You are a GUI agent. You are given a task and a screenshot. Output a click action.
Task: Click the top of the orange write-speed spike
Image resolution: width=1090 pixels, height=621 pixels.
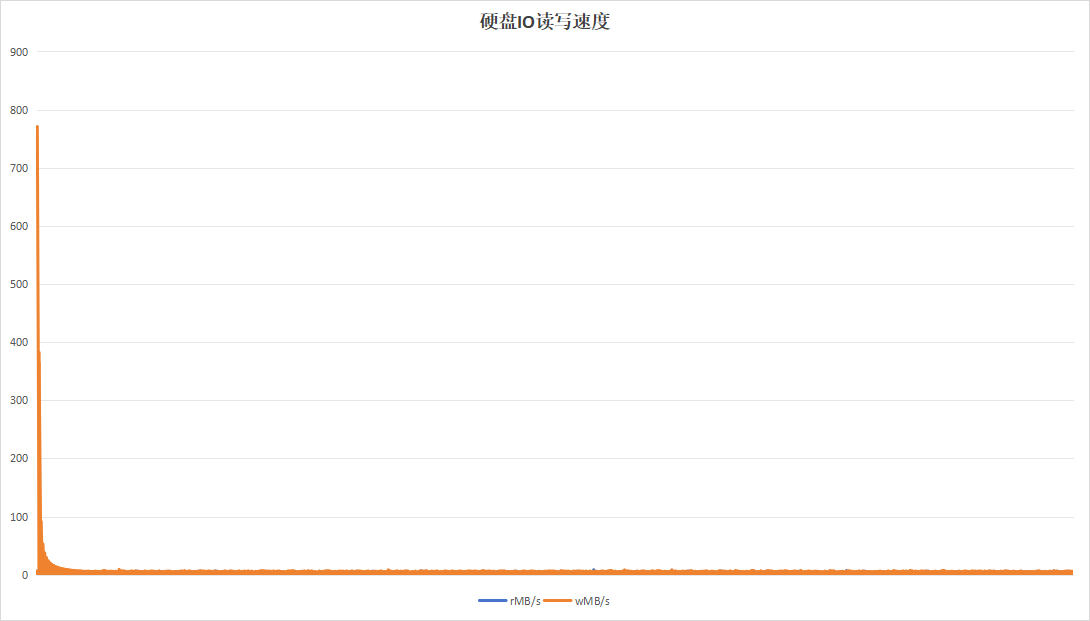[38, 127]
